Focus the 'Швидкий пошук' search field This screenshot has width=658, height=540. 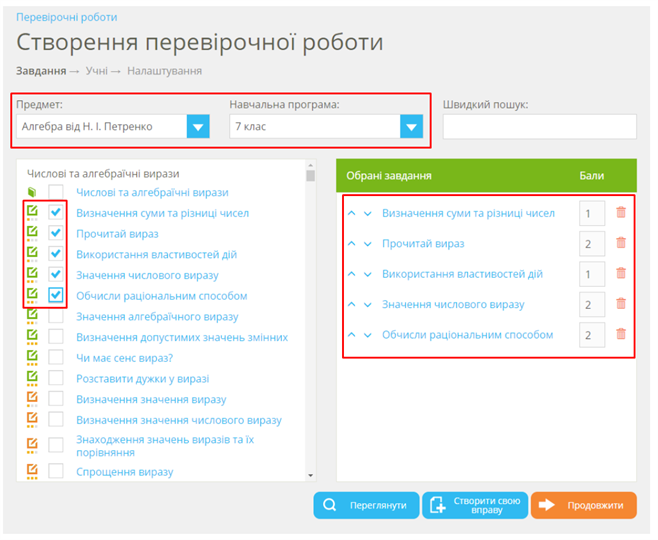point(539,126)
